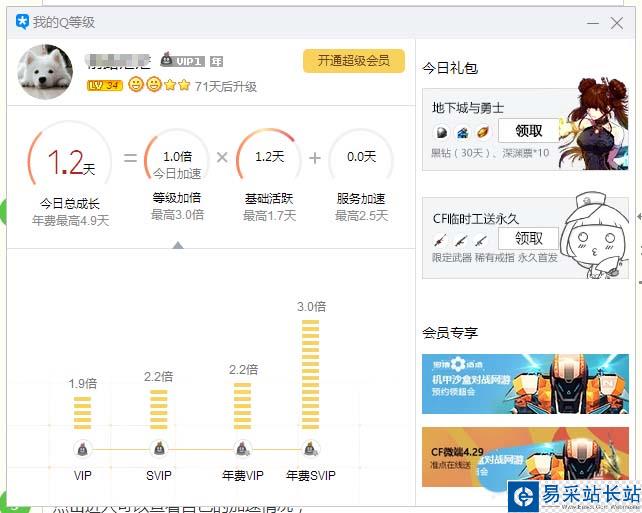
Task: Click the 3.0倍 年费SVIP bar
Action: coord(310,375)
